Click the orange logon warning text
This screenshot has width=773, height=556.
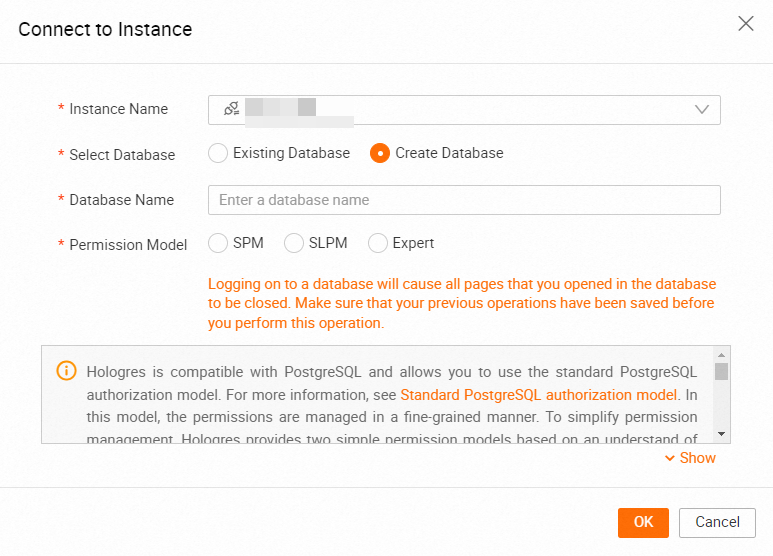[462, 304]
